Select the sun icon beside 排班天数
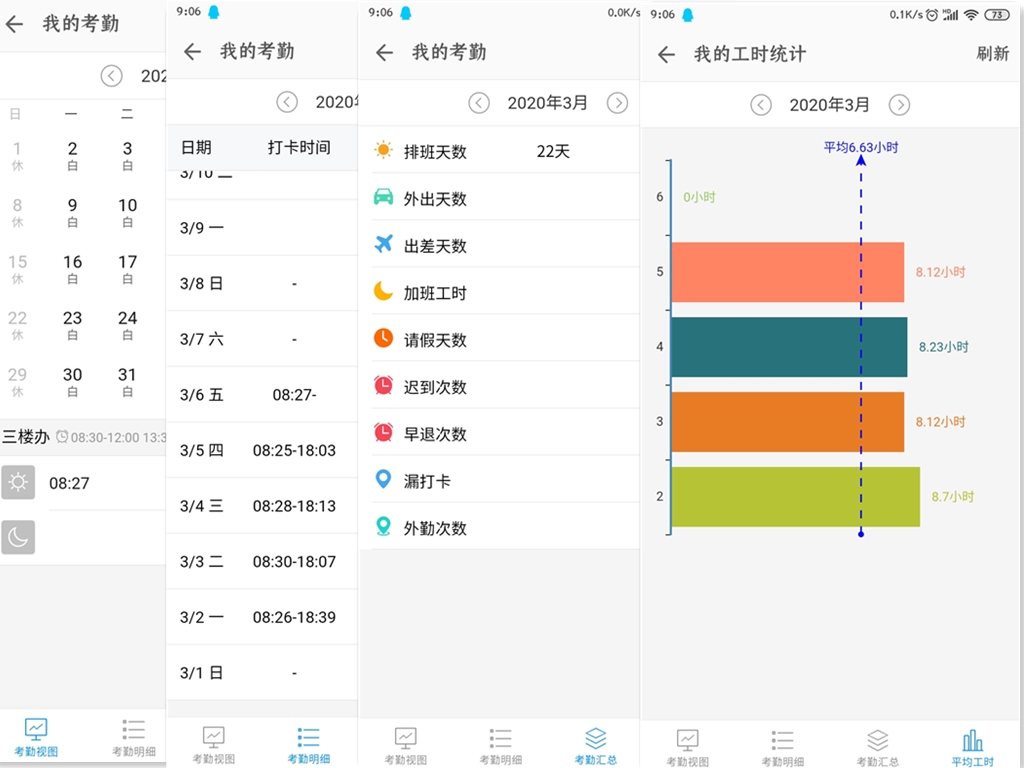Viewport: 1024px width, 768px height. [384, 151]
